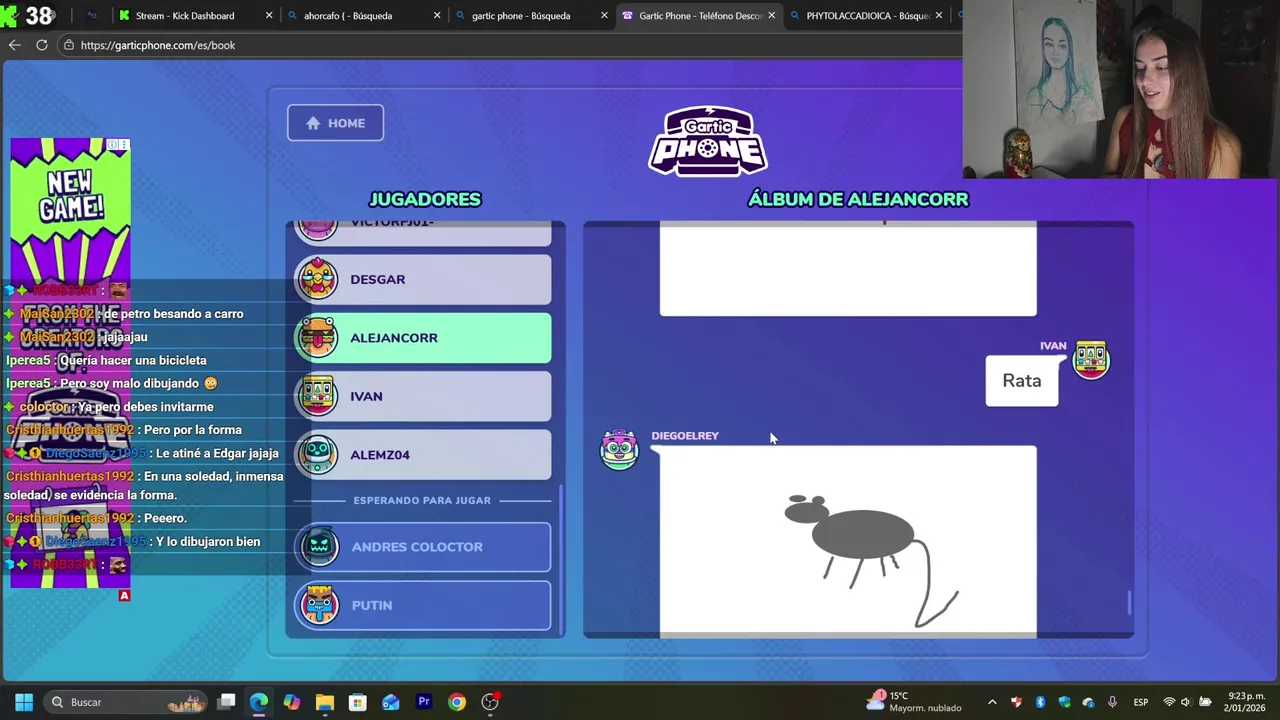Viewport: 1280px width, 720px height.
Task: Click the players list scrollbar
Action: point(559,560)
